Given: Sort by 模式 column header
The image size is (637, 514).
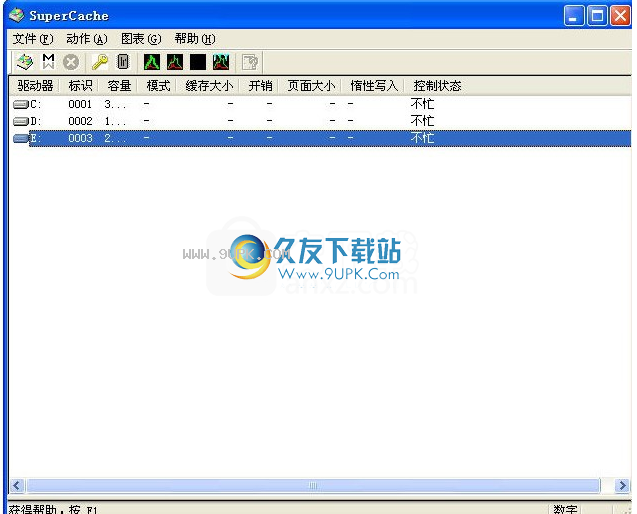Looking at the screenshot, I should coord(158,86).
